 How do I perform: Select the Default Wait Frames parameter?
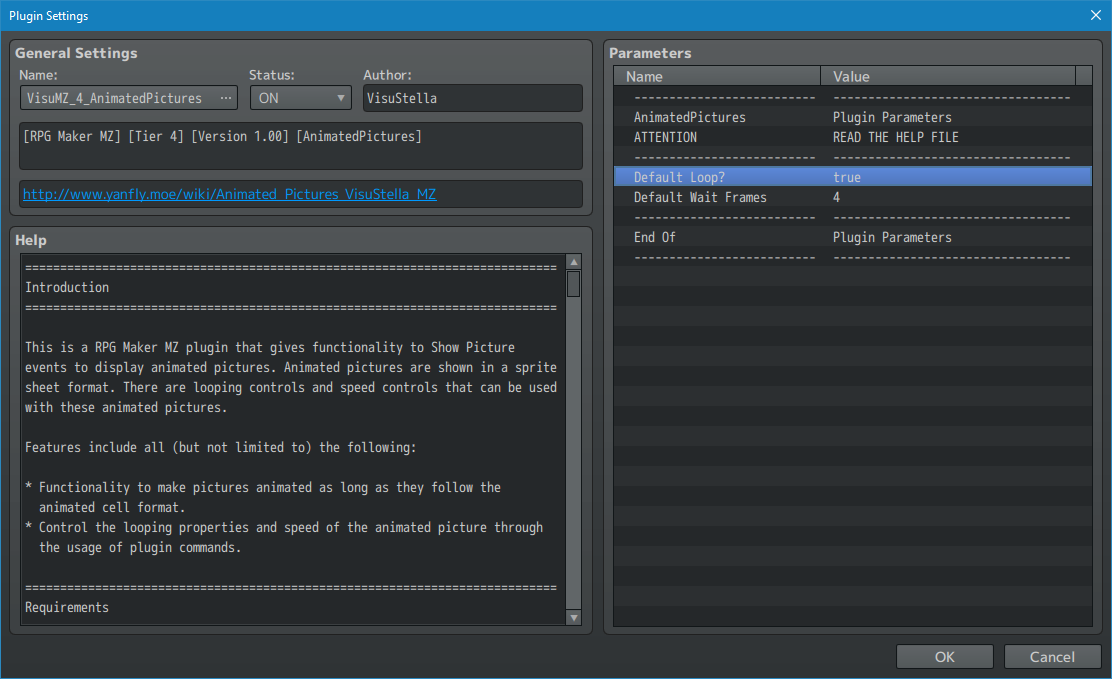700,197
